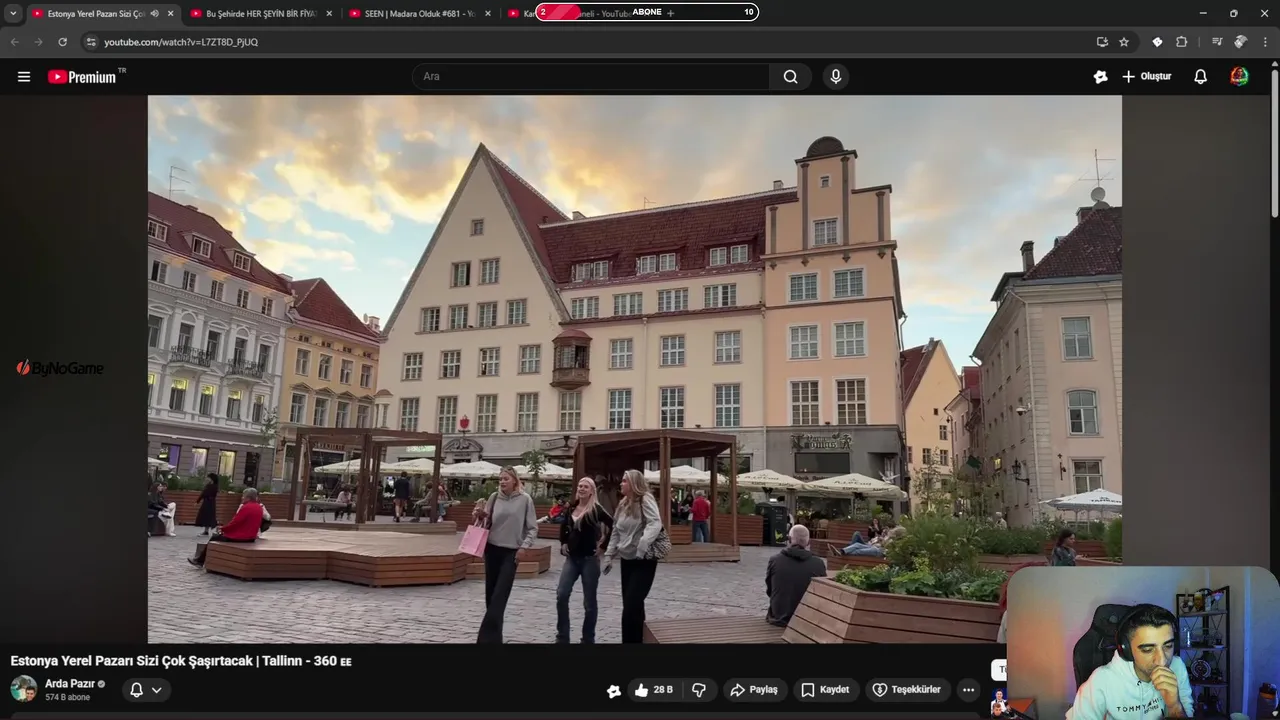This screenshot has width=1280, height=720.
Task: Bookmark this page with the star
Action: pyautogui.click(x=1124, y=42)
